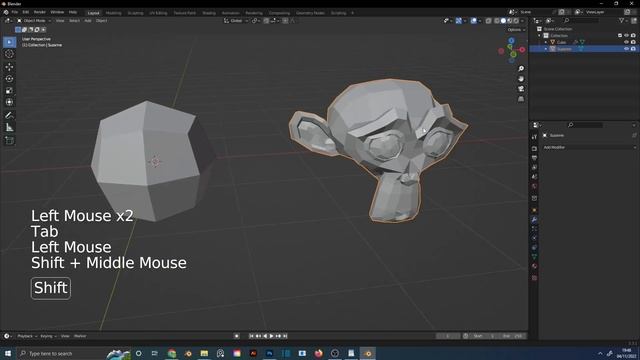Hide the Cube object in viewport

coord(627,42)
